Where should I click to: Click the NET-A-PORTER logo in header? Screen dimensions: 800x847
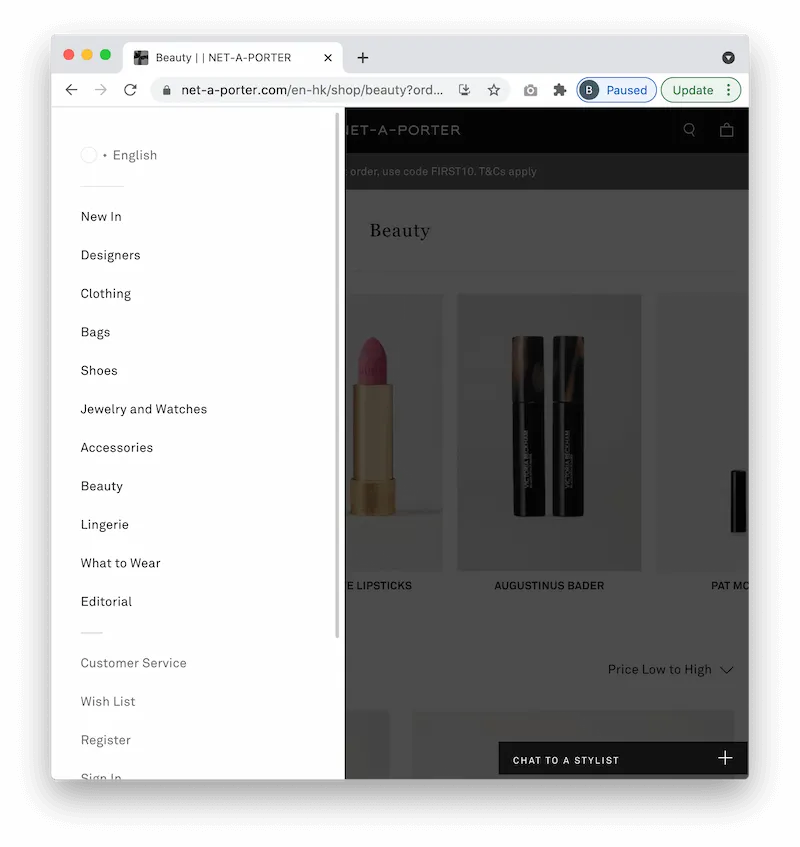[403, 130]
